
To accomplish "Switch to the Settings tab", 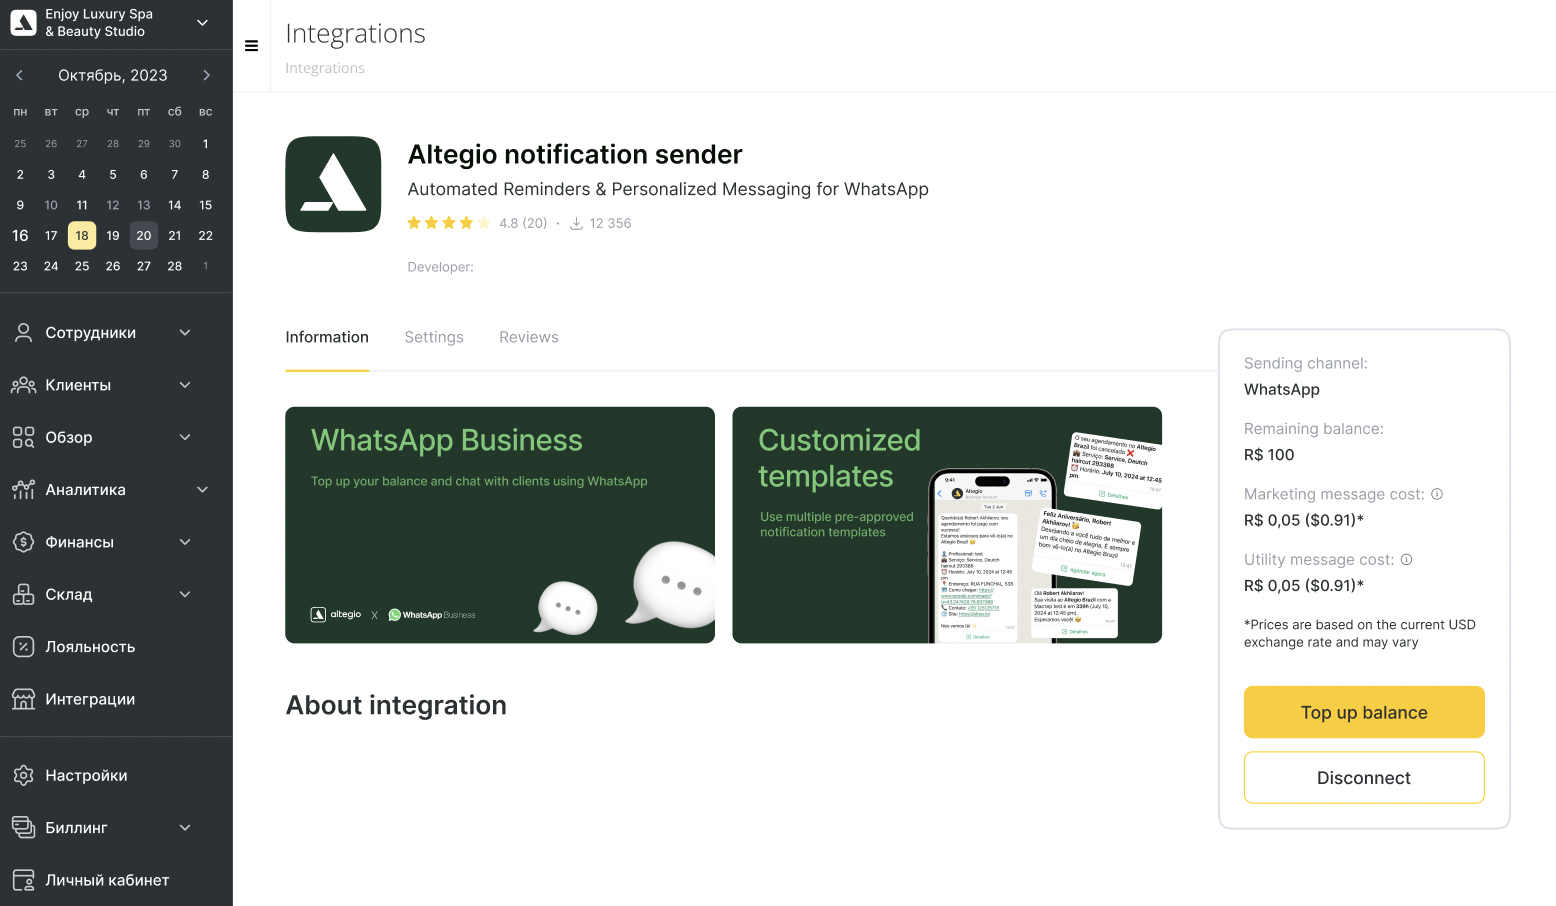I will (434, 338).
